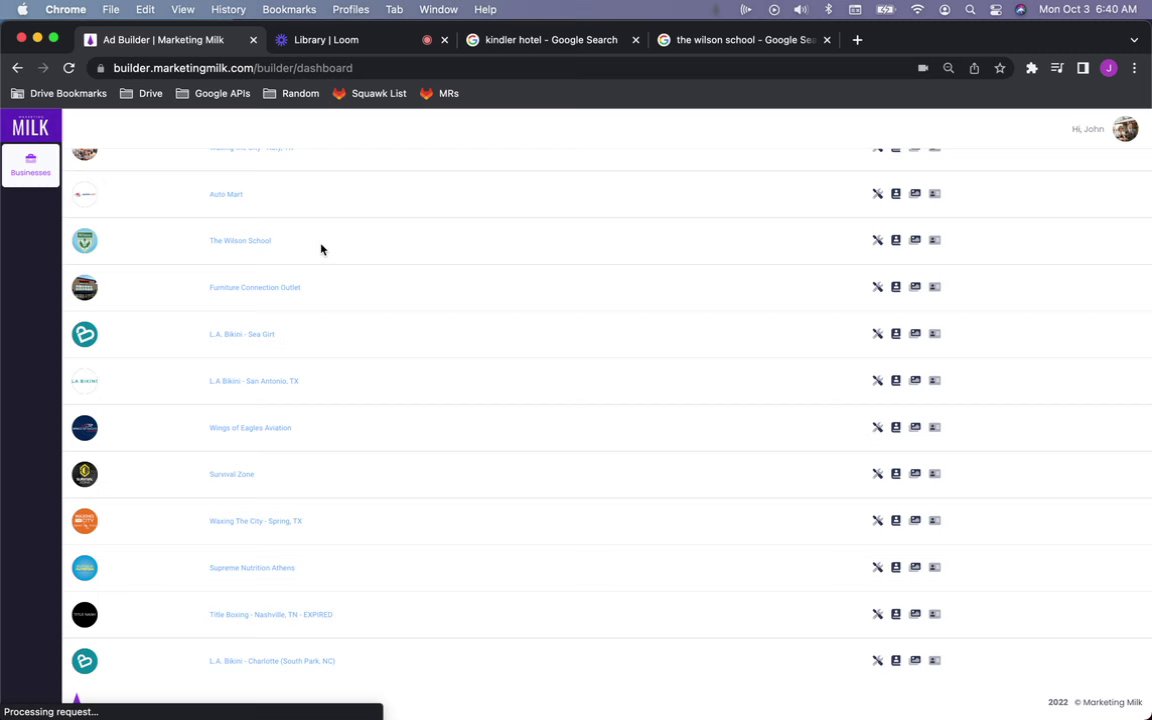
Task: Click images icon for Survival Zone row
Action: coord(915,474)
